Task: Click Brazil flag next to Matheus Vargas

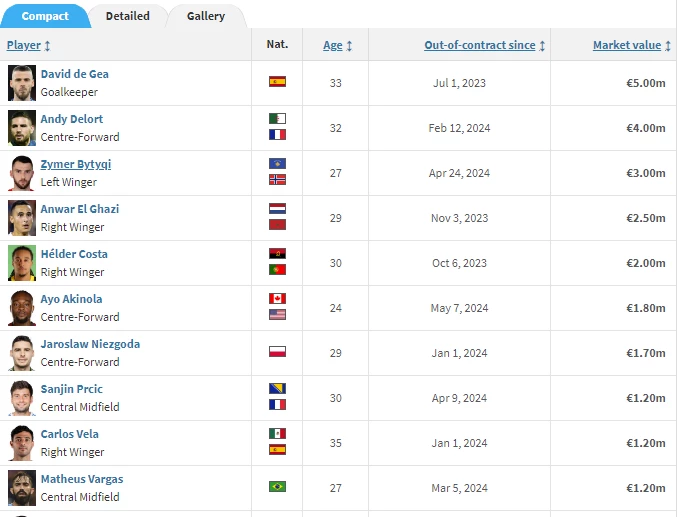Action: pyautogui.click(x=277, y=487)
